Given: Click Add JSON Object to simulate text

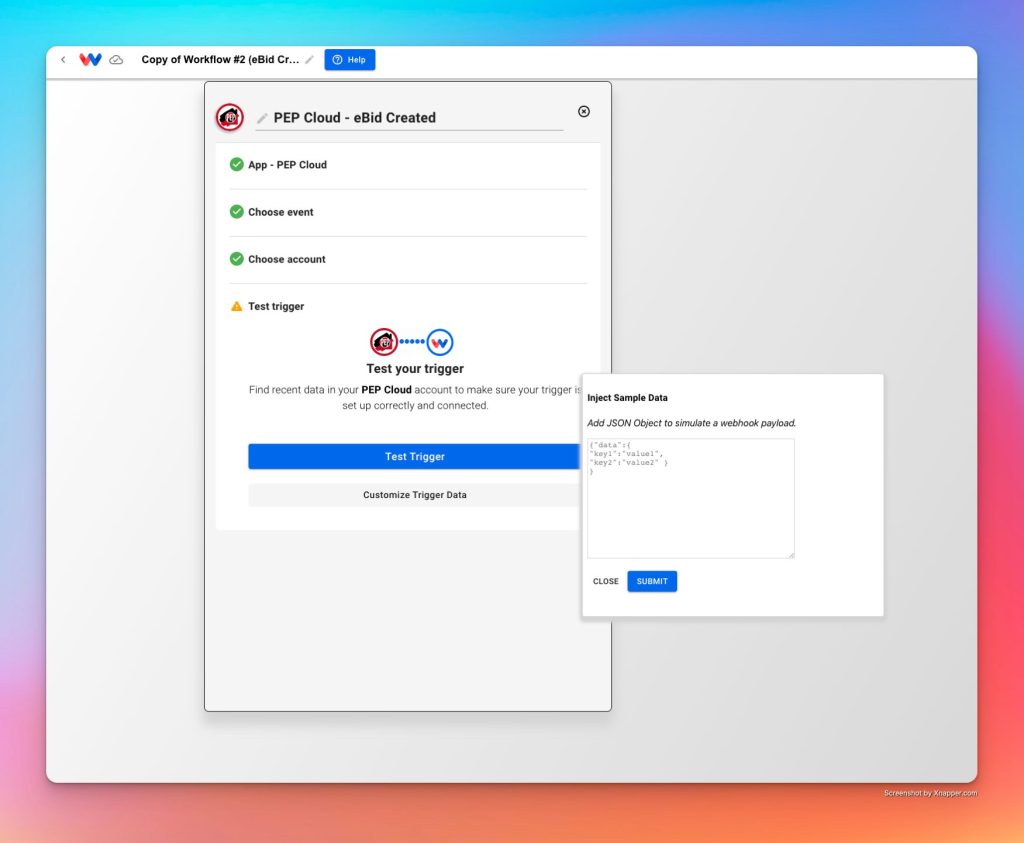Looking at the screenshot, I should (692, 422).
